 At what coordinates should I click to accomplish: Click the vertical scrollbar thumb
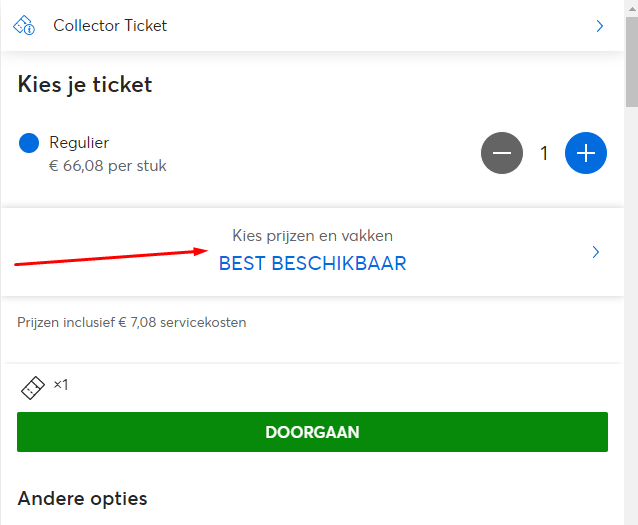pyautogui.click(x=632, y=62)
